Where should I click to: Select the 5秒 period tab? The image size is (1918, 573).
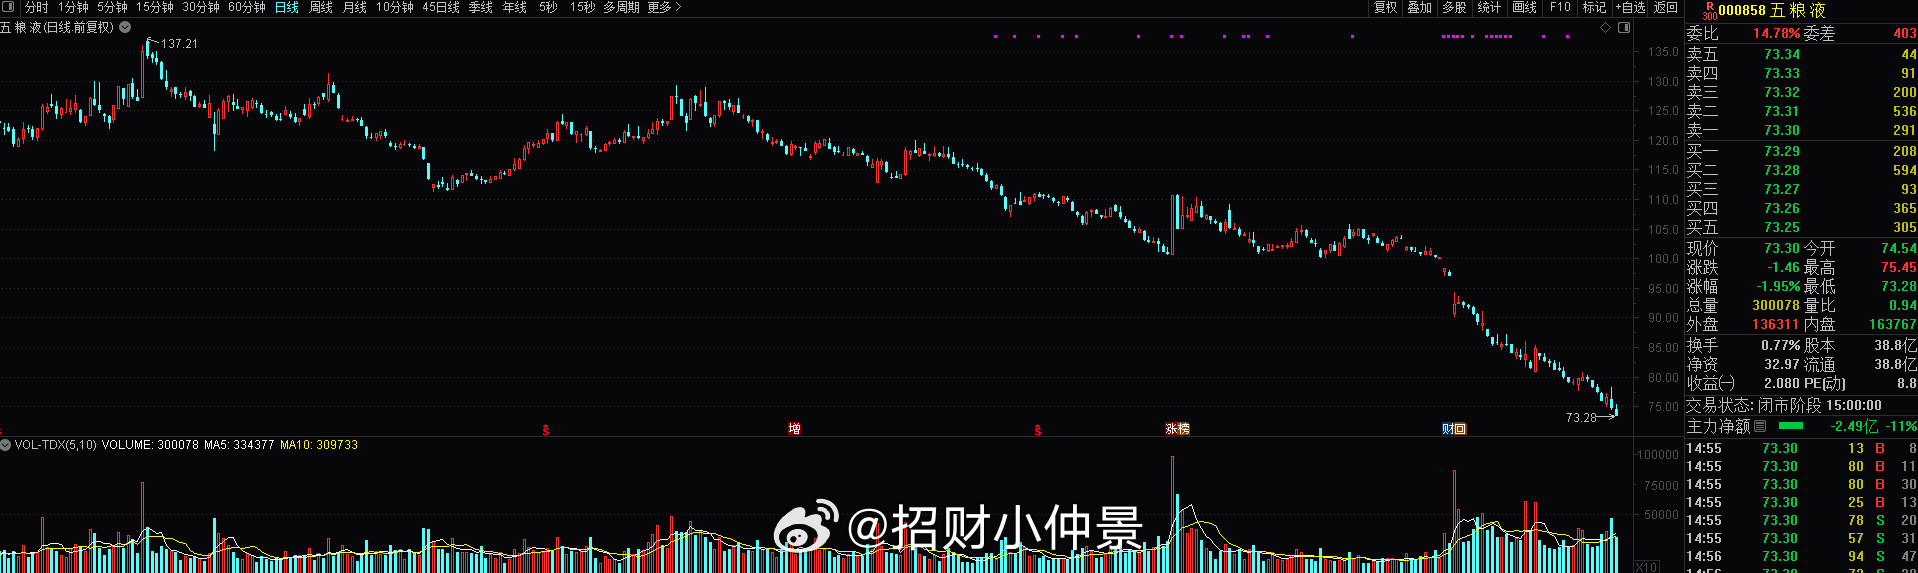tap(548, 7)
